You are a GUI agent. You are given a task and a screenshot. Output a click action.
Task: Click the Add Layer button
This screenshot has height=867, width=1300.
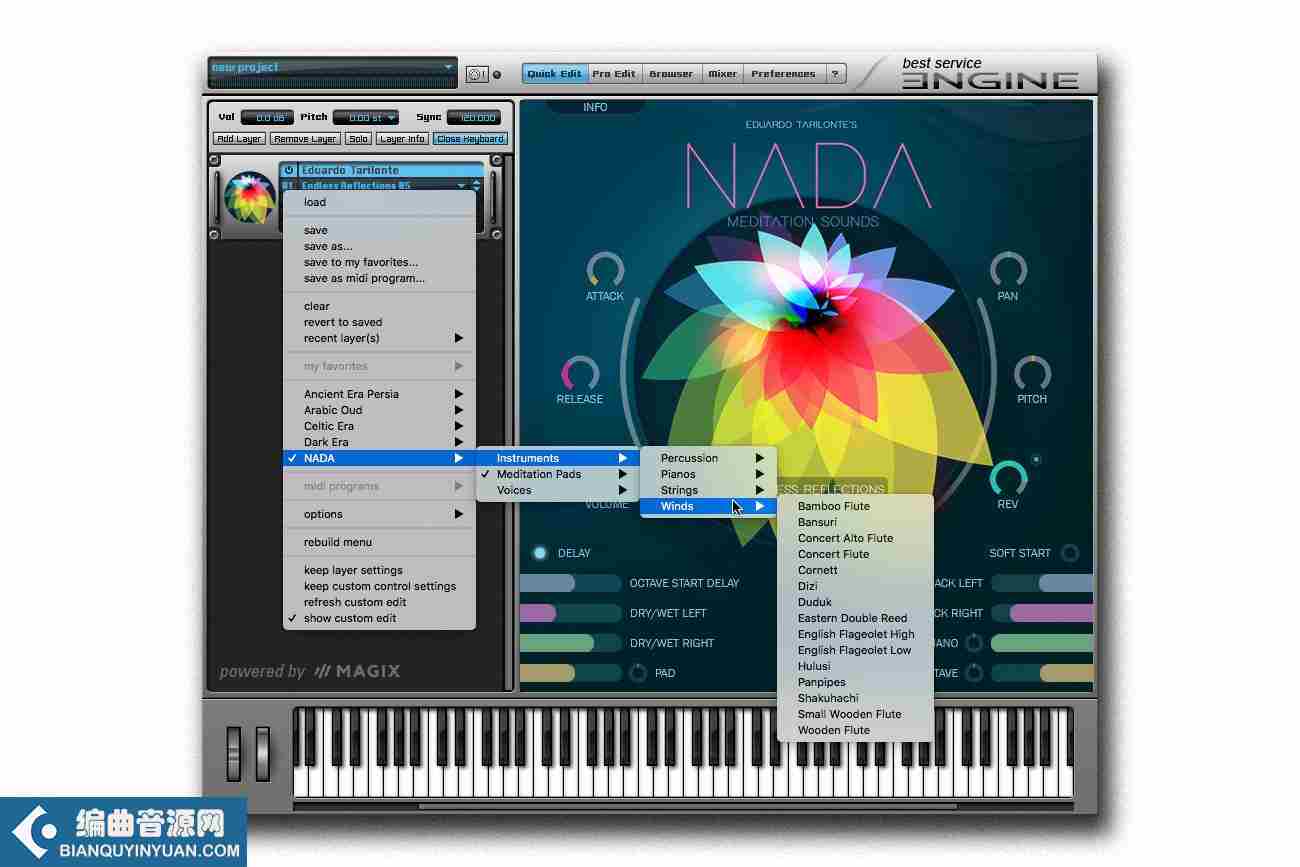[240, 139]
